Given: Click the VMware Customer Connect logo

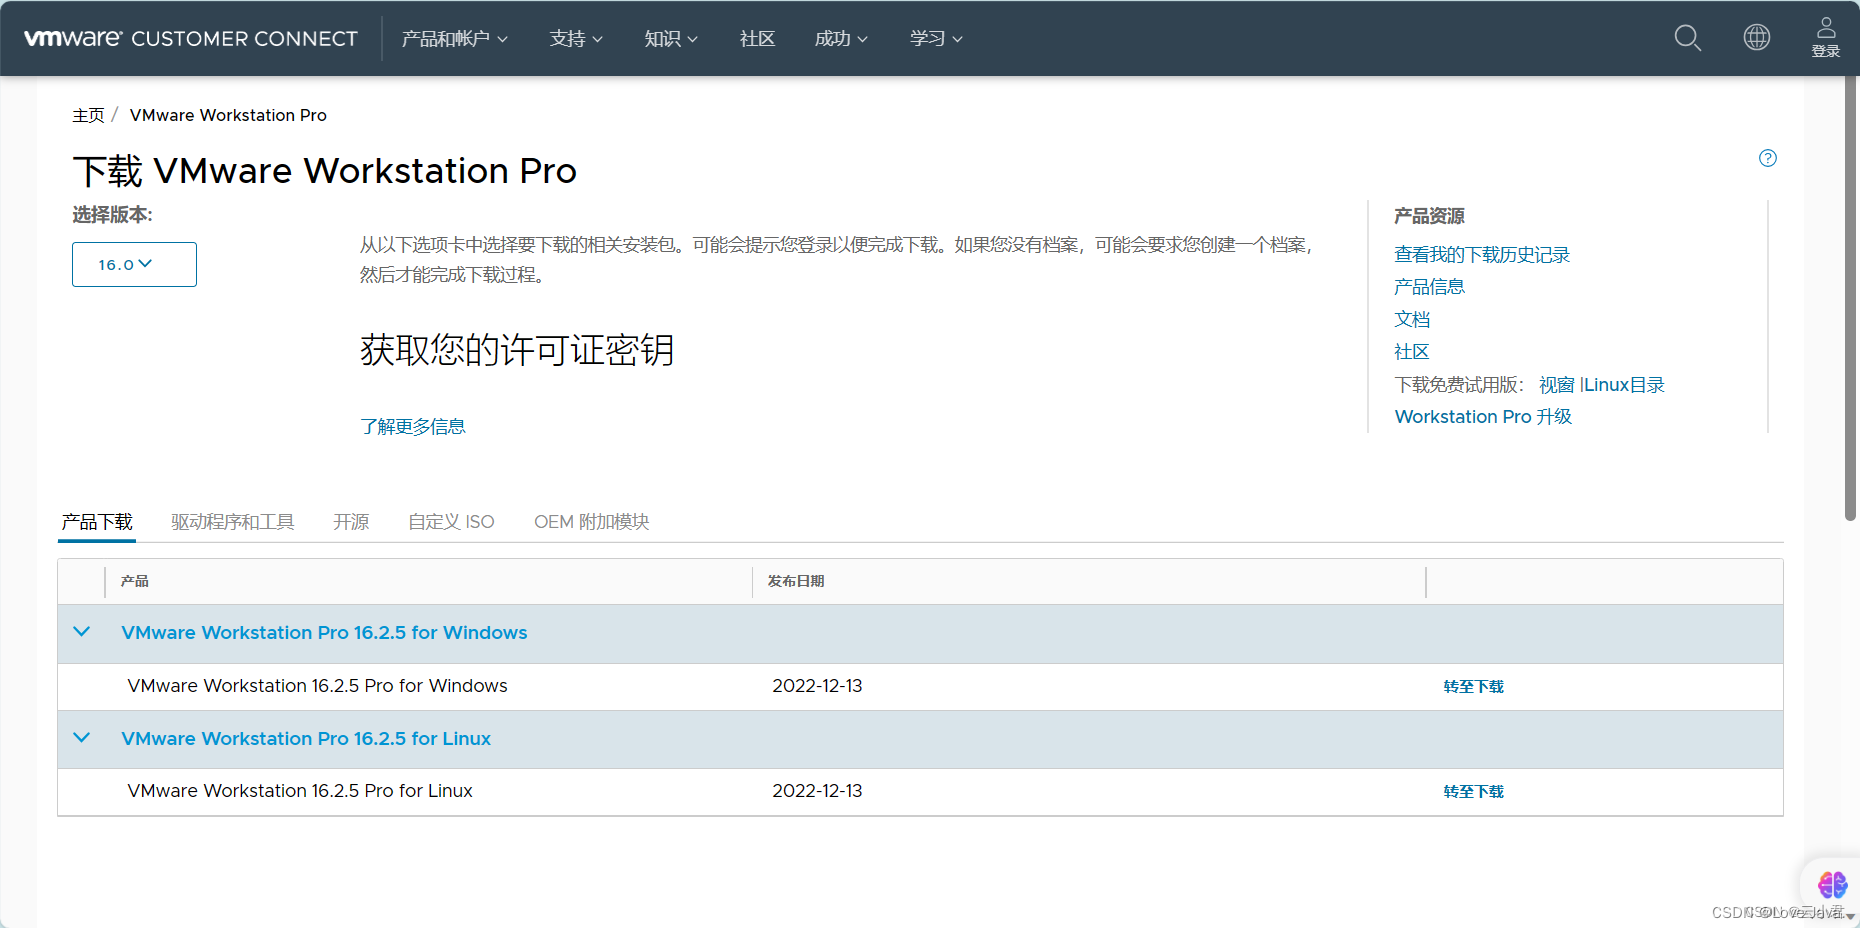Looking at the screenshot, I should pyautogui.click(x=190, y=38).
